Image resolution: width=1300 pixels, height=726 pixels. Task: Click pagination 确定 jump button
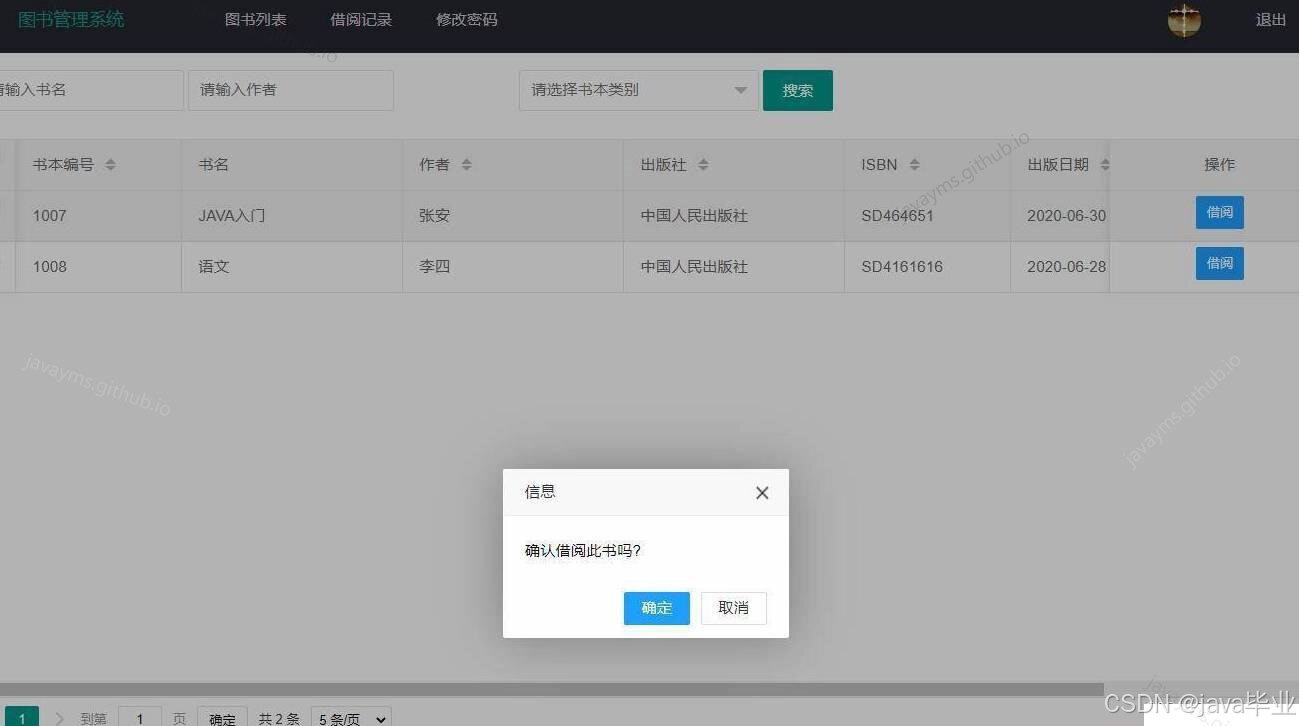(222, 717)
